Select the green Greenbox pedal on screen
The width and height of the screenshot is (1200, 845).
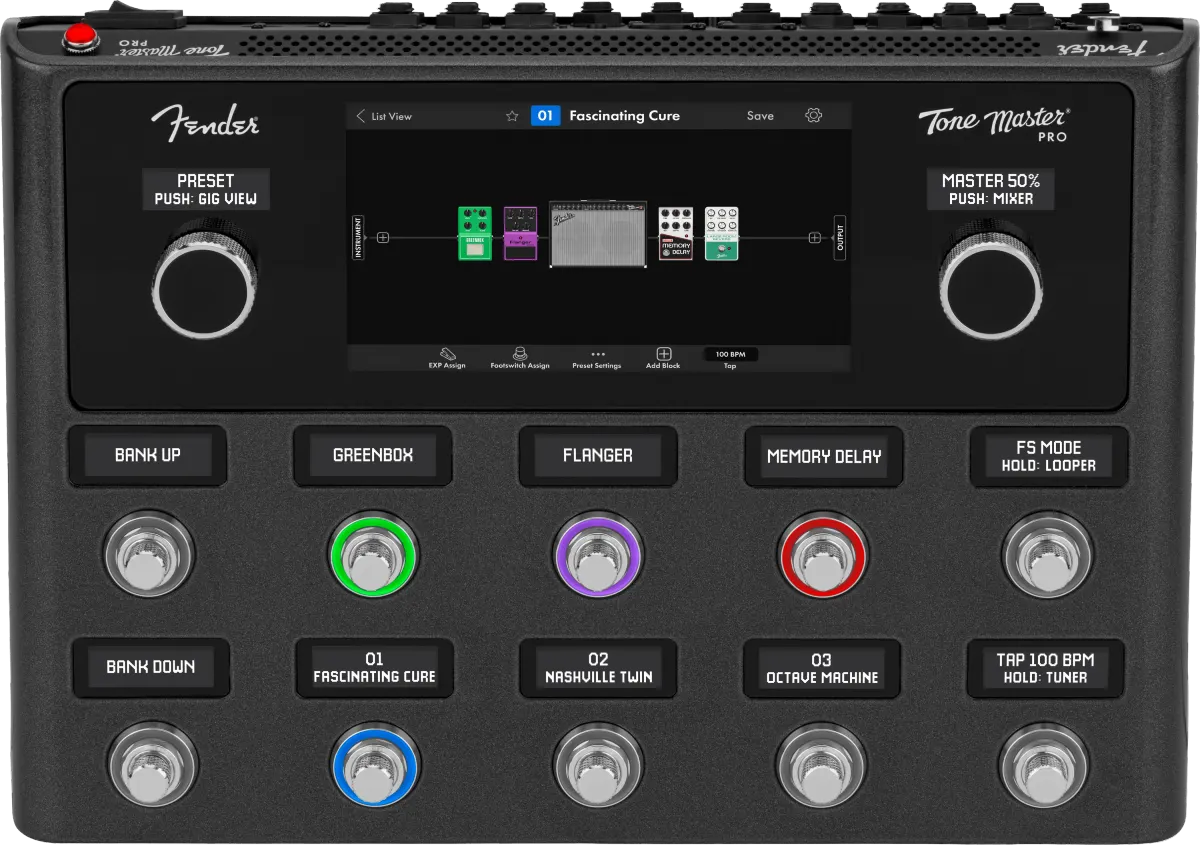tap(475, 234)
